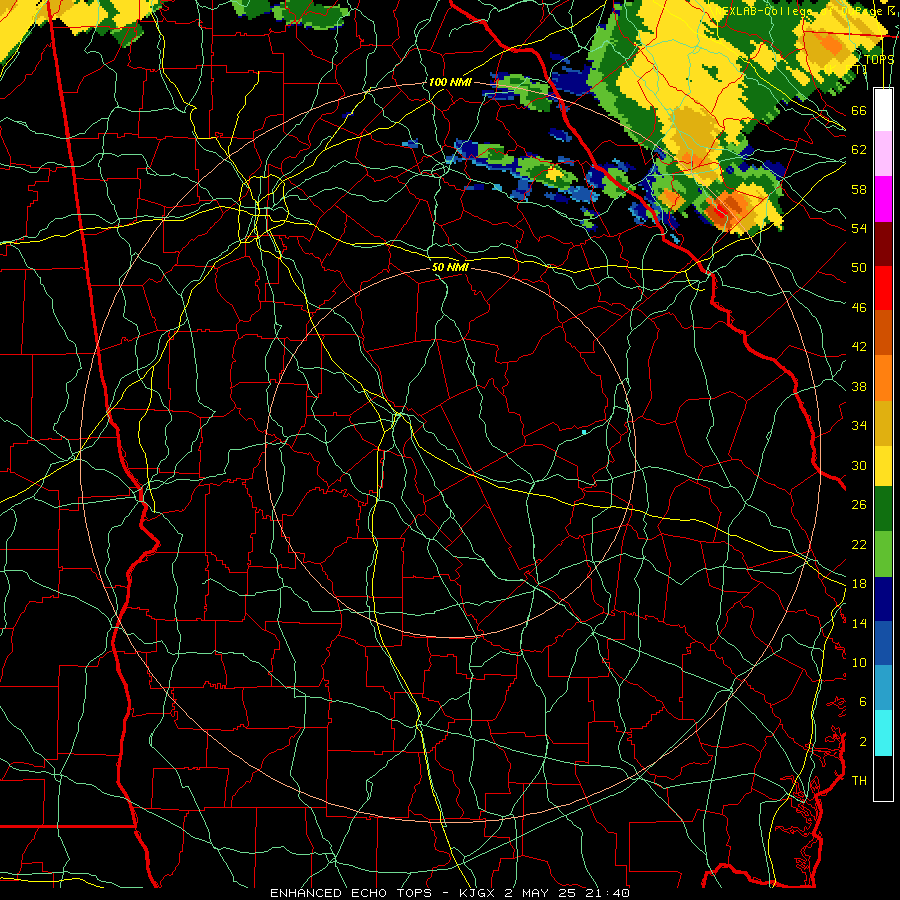Click the "100 NMI" range ring label
900x900 pixels.
(450, 82)
